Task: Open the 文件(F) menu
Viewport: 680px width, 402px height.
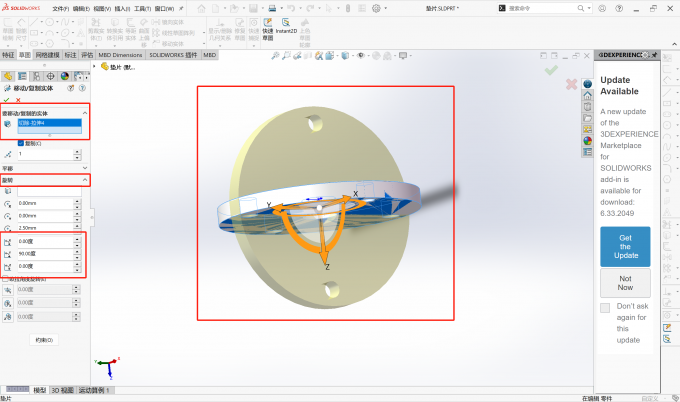Action: [x=61, y=9]
